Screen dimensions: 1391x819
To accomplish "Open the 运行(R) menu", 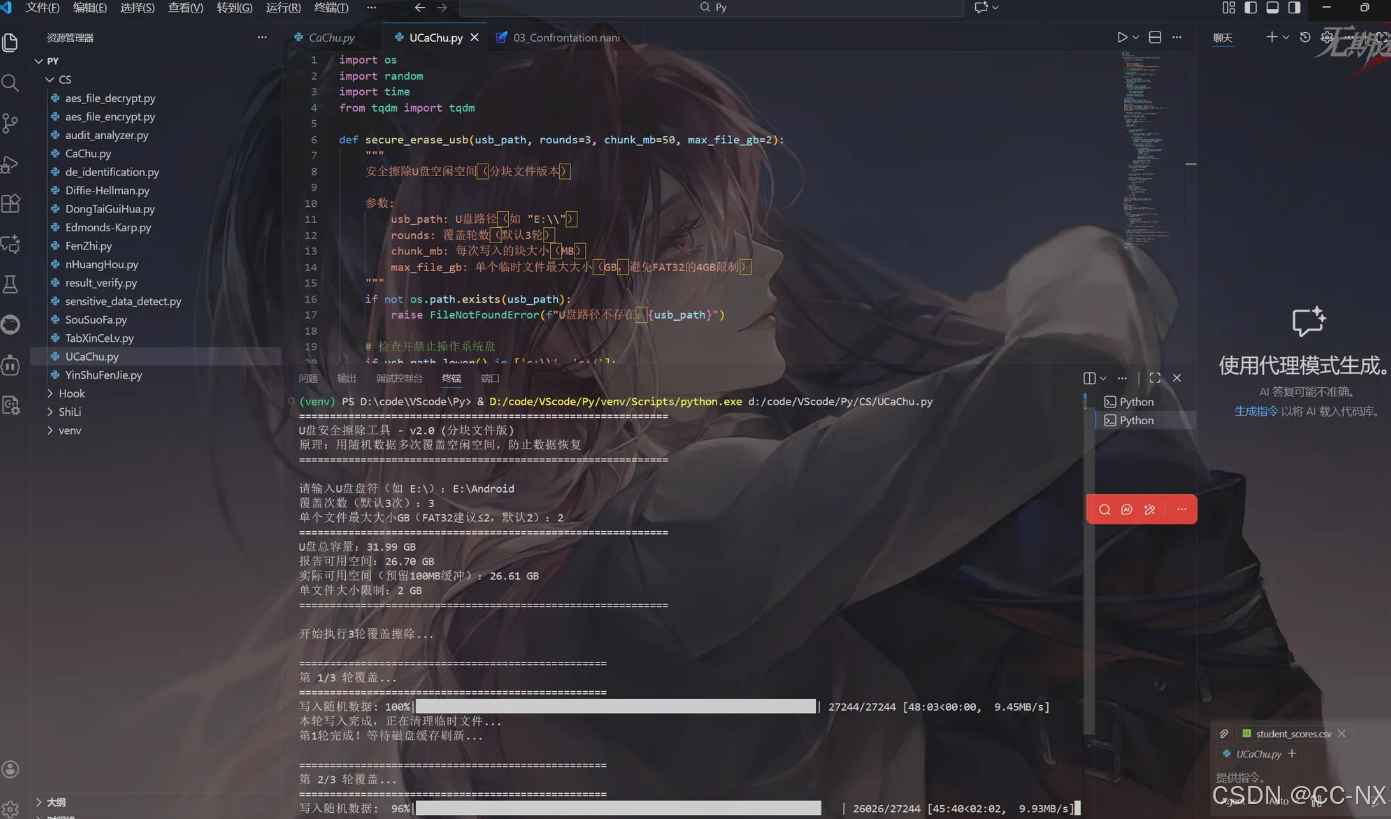I will 283,7.
